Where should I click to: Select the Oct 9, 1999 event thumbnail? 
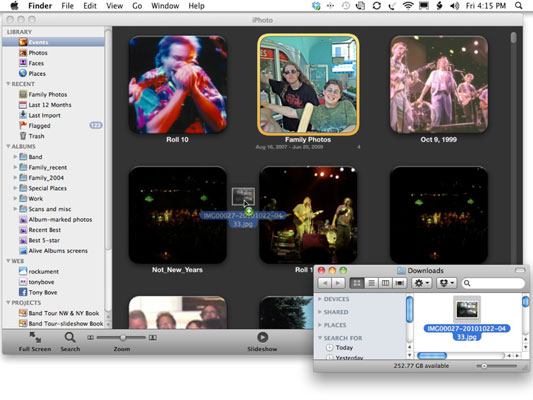(439, 85)
